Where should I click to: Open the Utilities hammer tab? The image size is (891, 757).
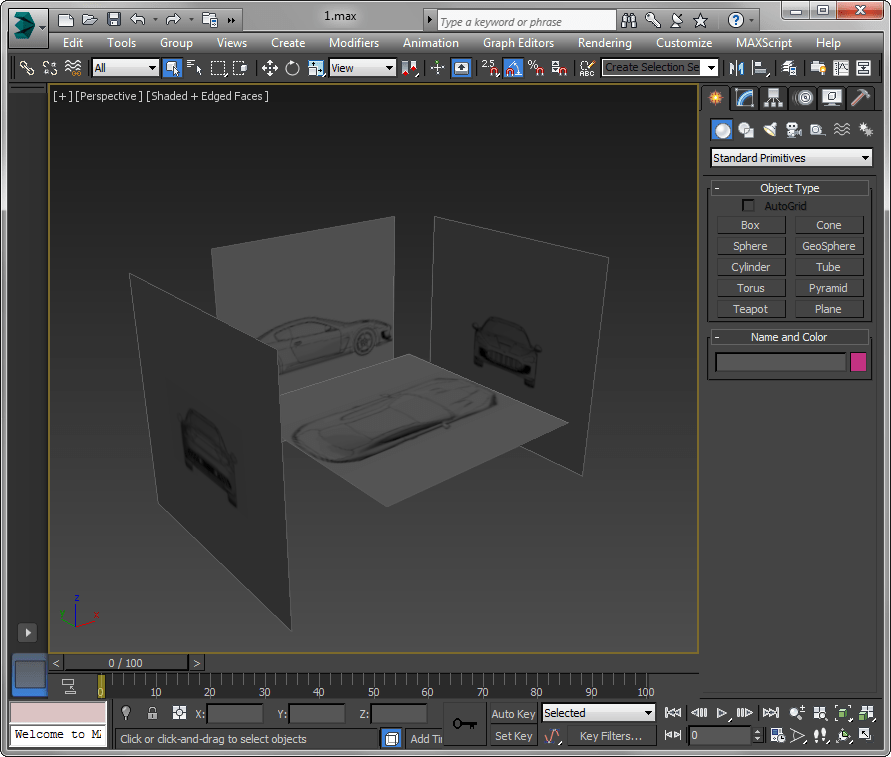click(860, 98)
